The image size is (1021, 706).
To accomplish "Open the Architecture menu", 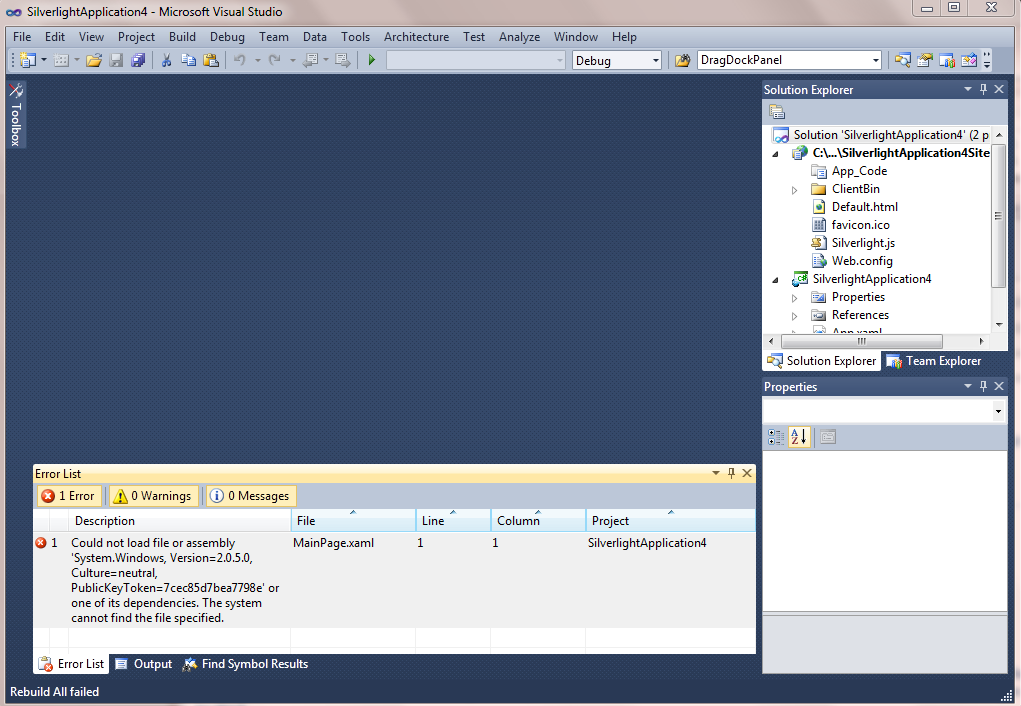I will pos(416,37).
